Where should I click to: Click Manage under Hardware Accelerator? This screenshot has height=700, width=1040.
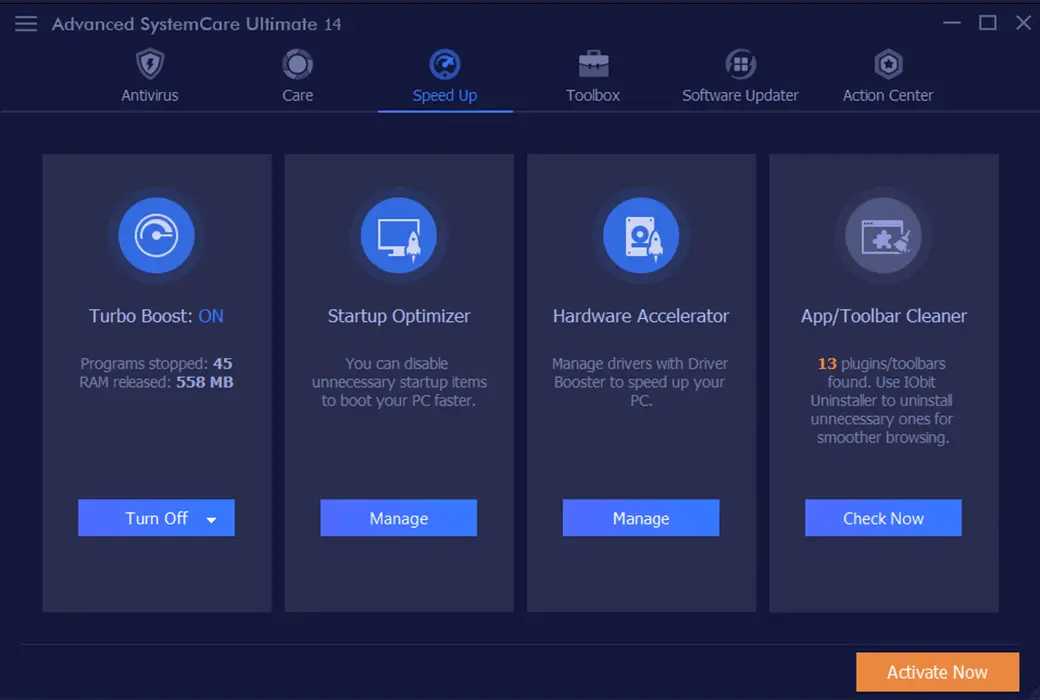pyautogui.click(x=641, y=518)
